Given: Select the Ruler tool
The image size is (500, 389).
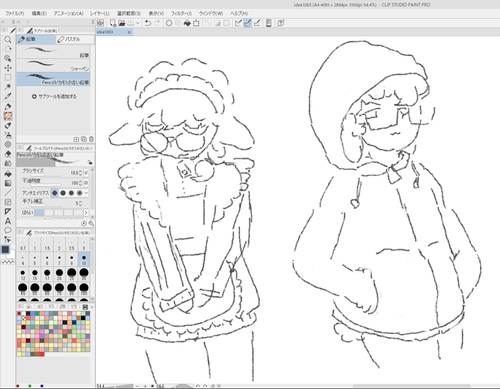Looking at the screenshot, I should [x=8, y=211].
